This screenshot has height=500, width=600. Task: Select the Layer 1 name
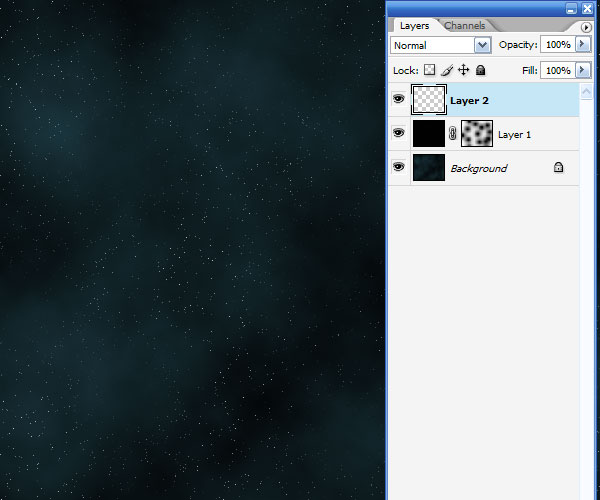(514, 135)
